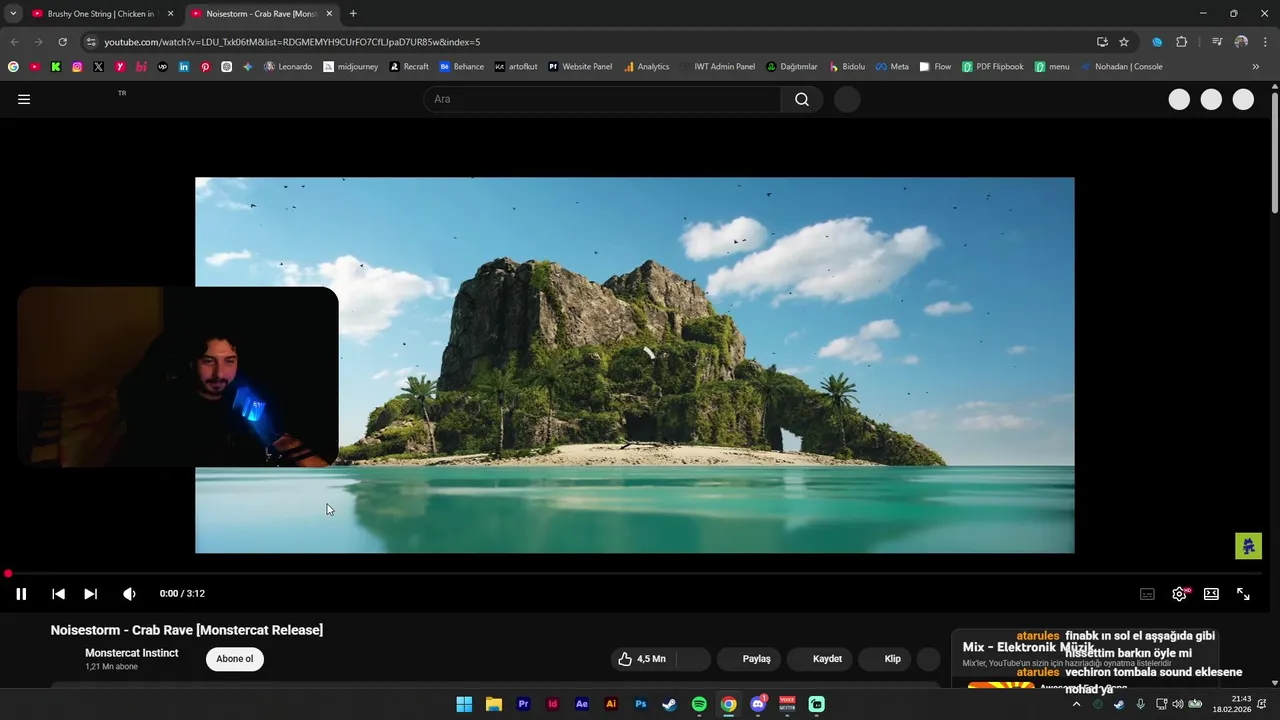
Task: Click the video progress bar start marker
Action: coord(8,574)
